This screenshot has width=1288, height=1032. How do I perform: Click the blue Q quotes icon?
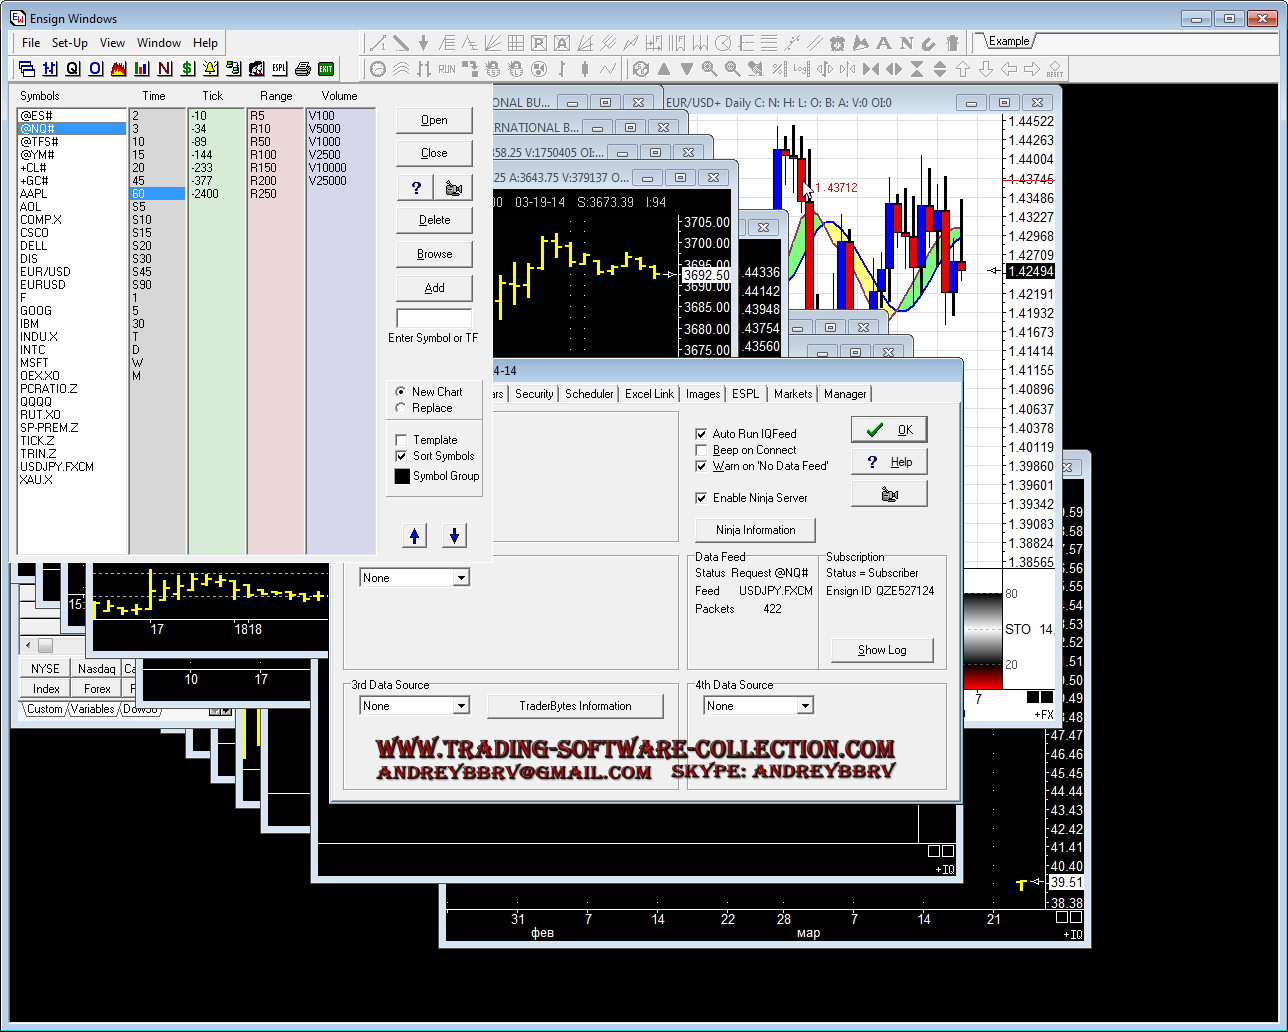[x=72, y=68]
